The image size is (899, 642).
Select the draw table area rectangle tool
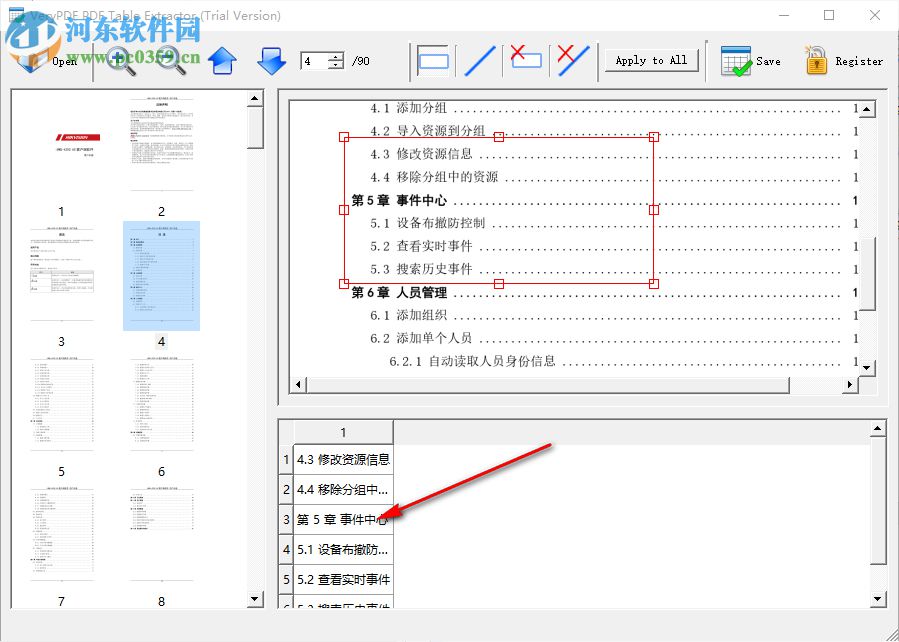click(432, 60)
